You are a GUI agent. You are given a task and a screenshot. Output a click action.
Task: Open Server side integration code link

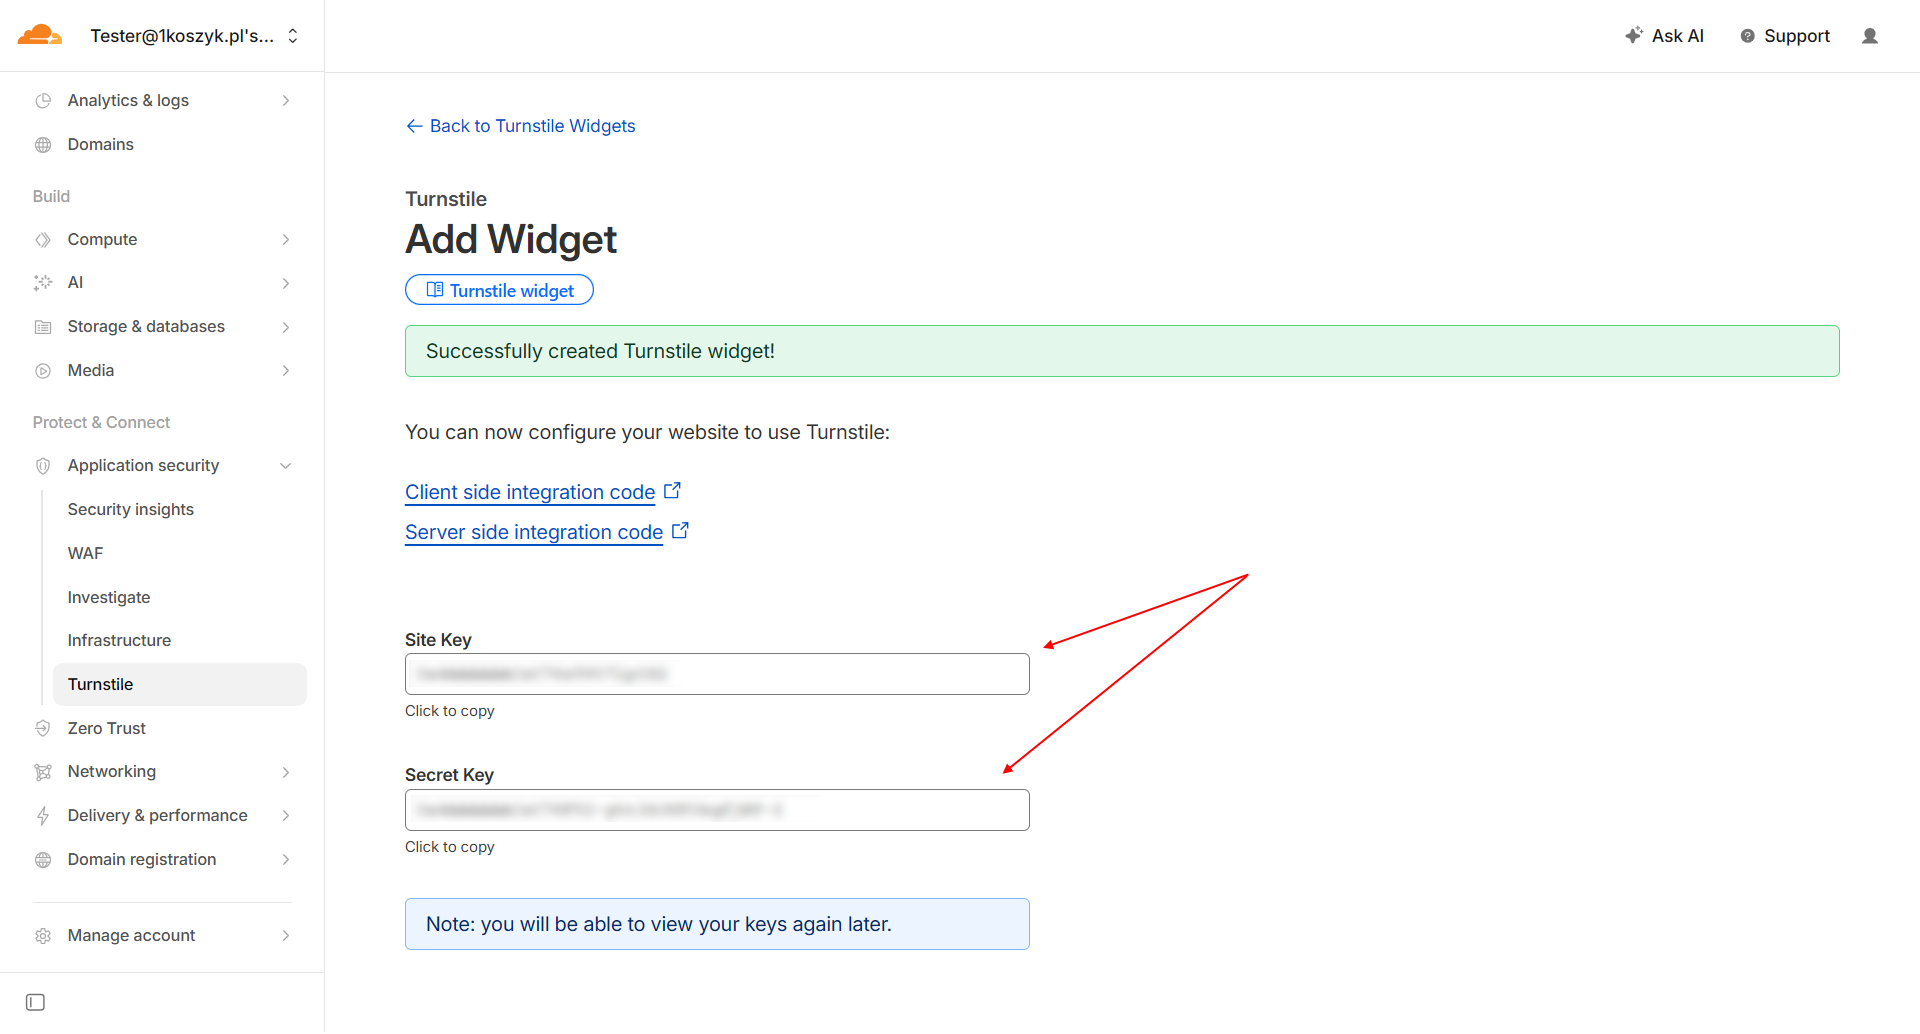(534, 532)
